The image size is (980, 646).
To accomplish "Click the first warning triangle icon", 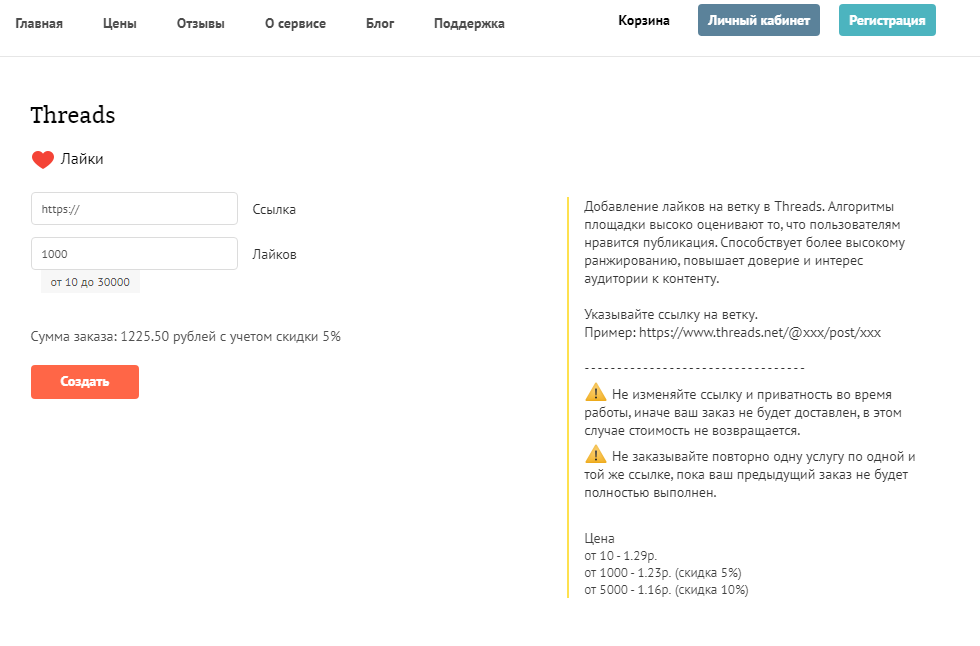I will click(x=596, y=392).
